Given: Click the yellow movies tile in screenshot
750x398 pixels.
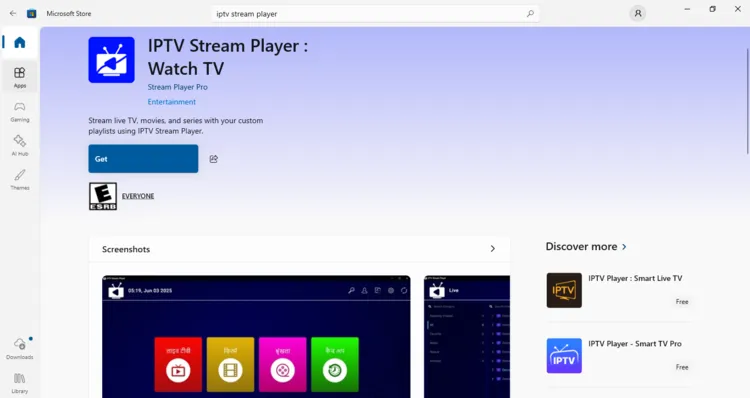Looking at the screenshot, I should point(230,365).
